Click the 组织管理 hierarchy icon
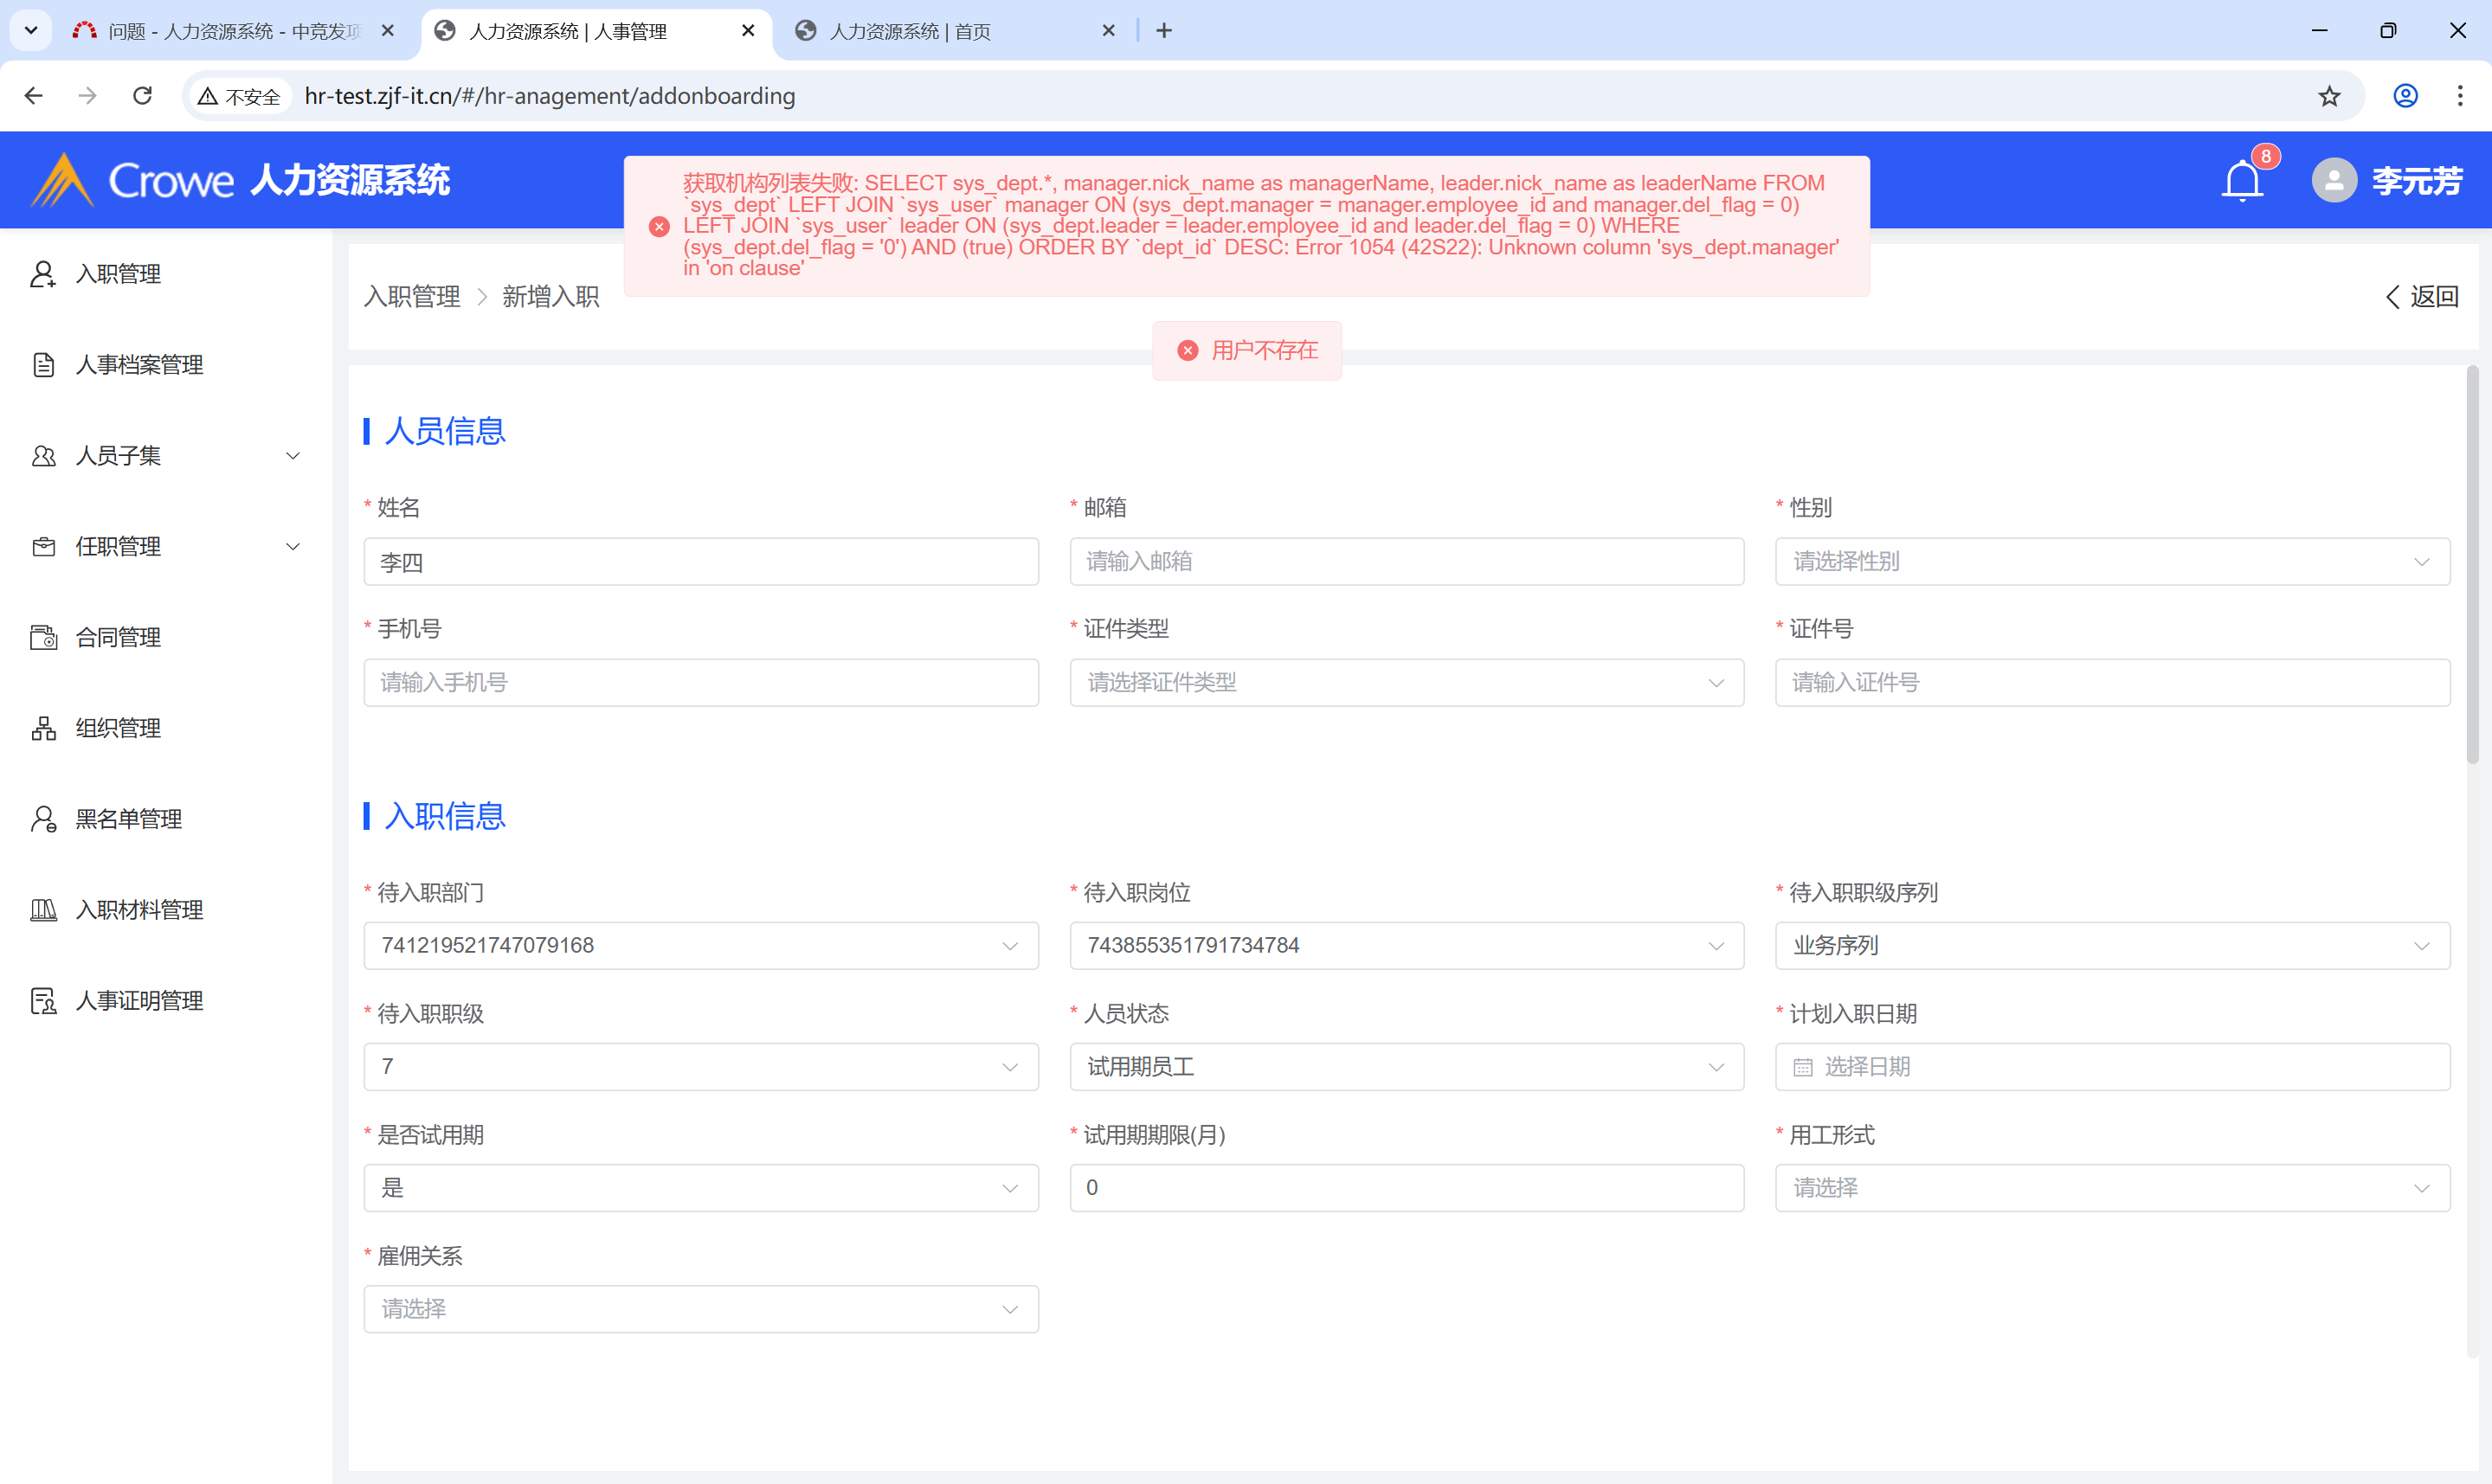 click(43, 728)
